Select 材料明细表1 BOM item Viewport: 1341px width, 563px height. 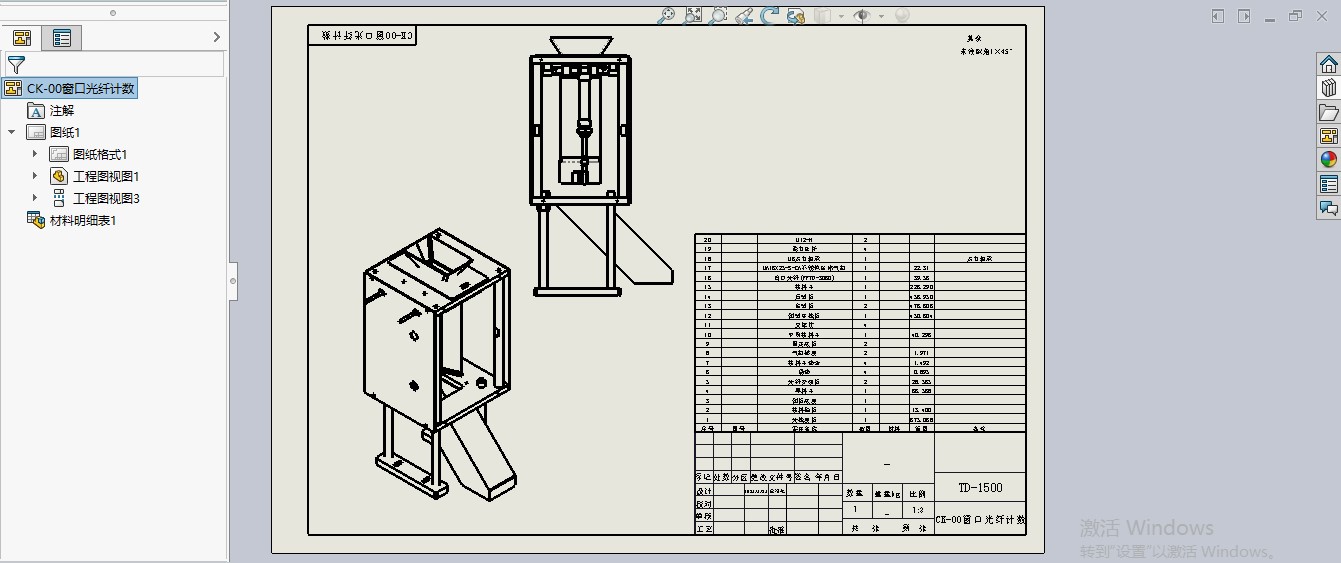[x=83, y=220]
